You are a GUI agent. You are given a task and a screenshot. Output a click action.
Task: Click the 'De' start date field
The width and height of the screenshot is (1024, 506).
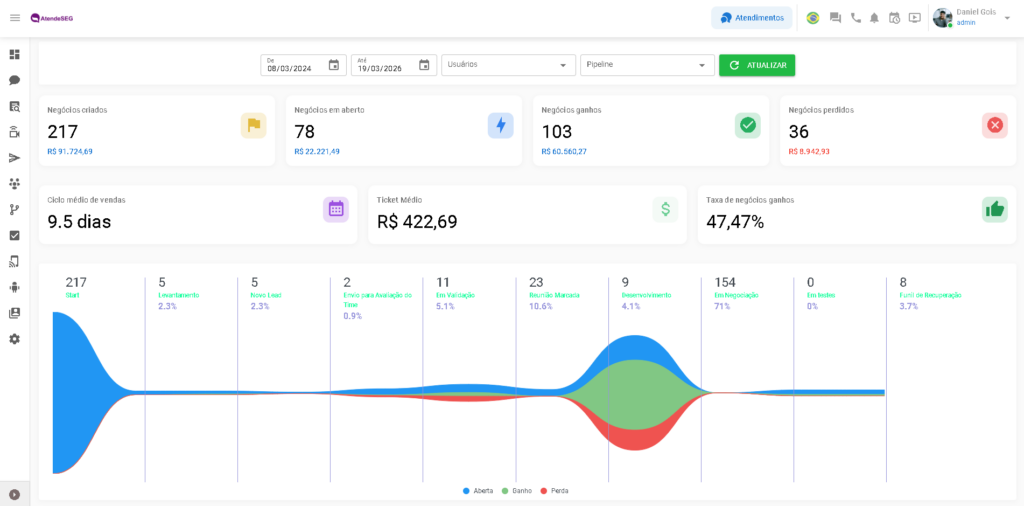(x=292, y=66)
